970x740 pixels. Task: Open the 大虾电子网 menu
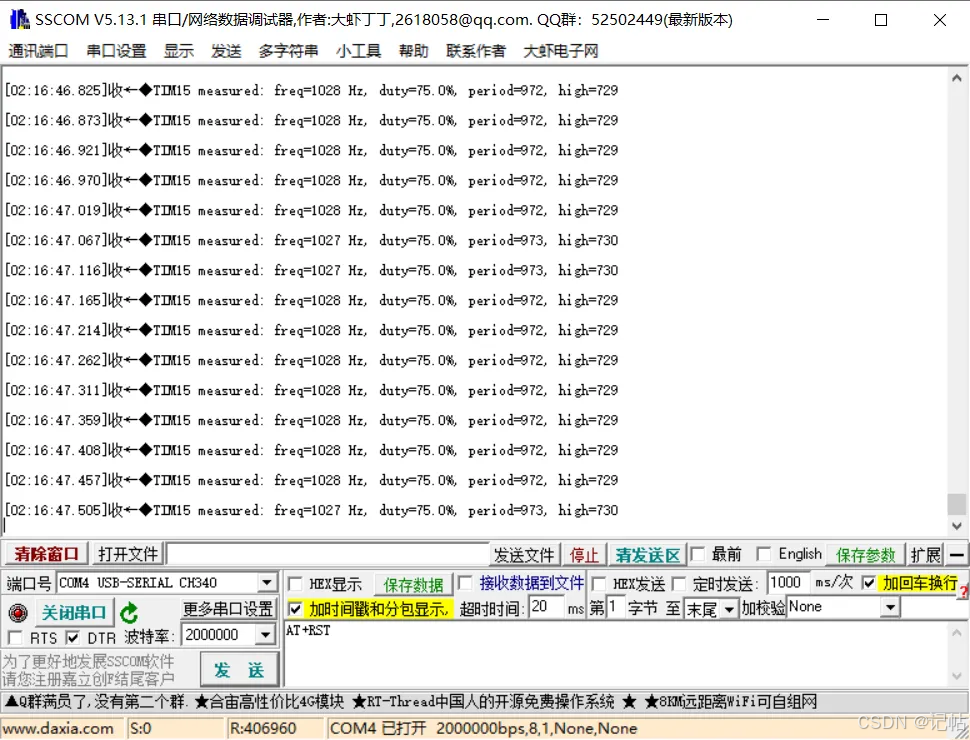click(561, 51)
